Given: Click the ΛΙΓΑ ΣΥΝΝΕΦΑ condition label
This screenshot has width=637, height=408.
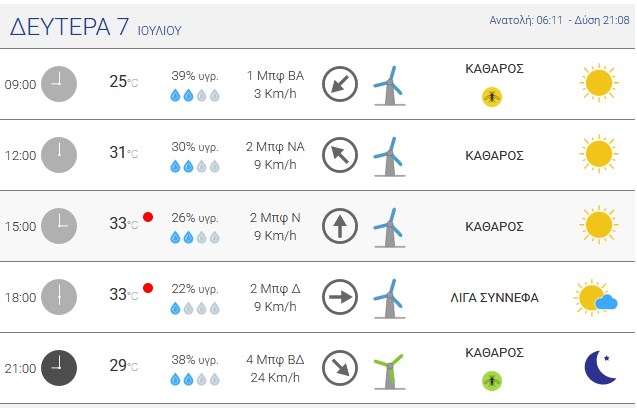Looking at the screenshot, I should point(494,297).
